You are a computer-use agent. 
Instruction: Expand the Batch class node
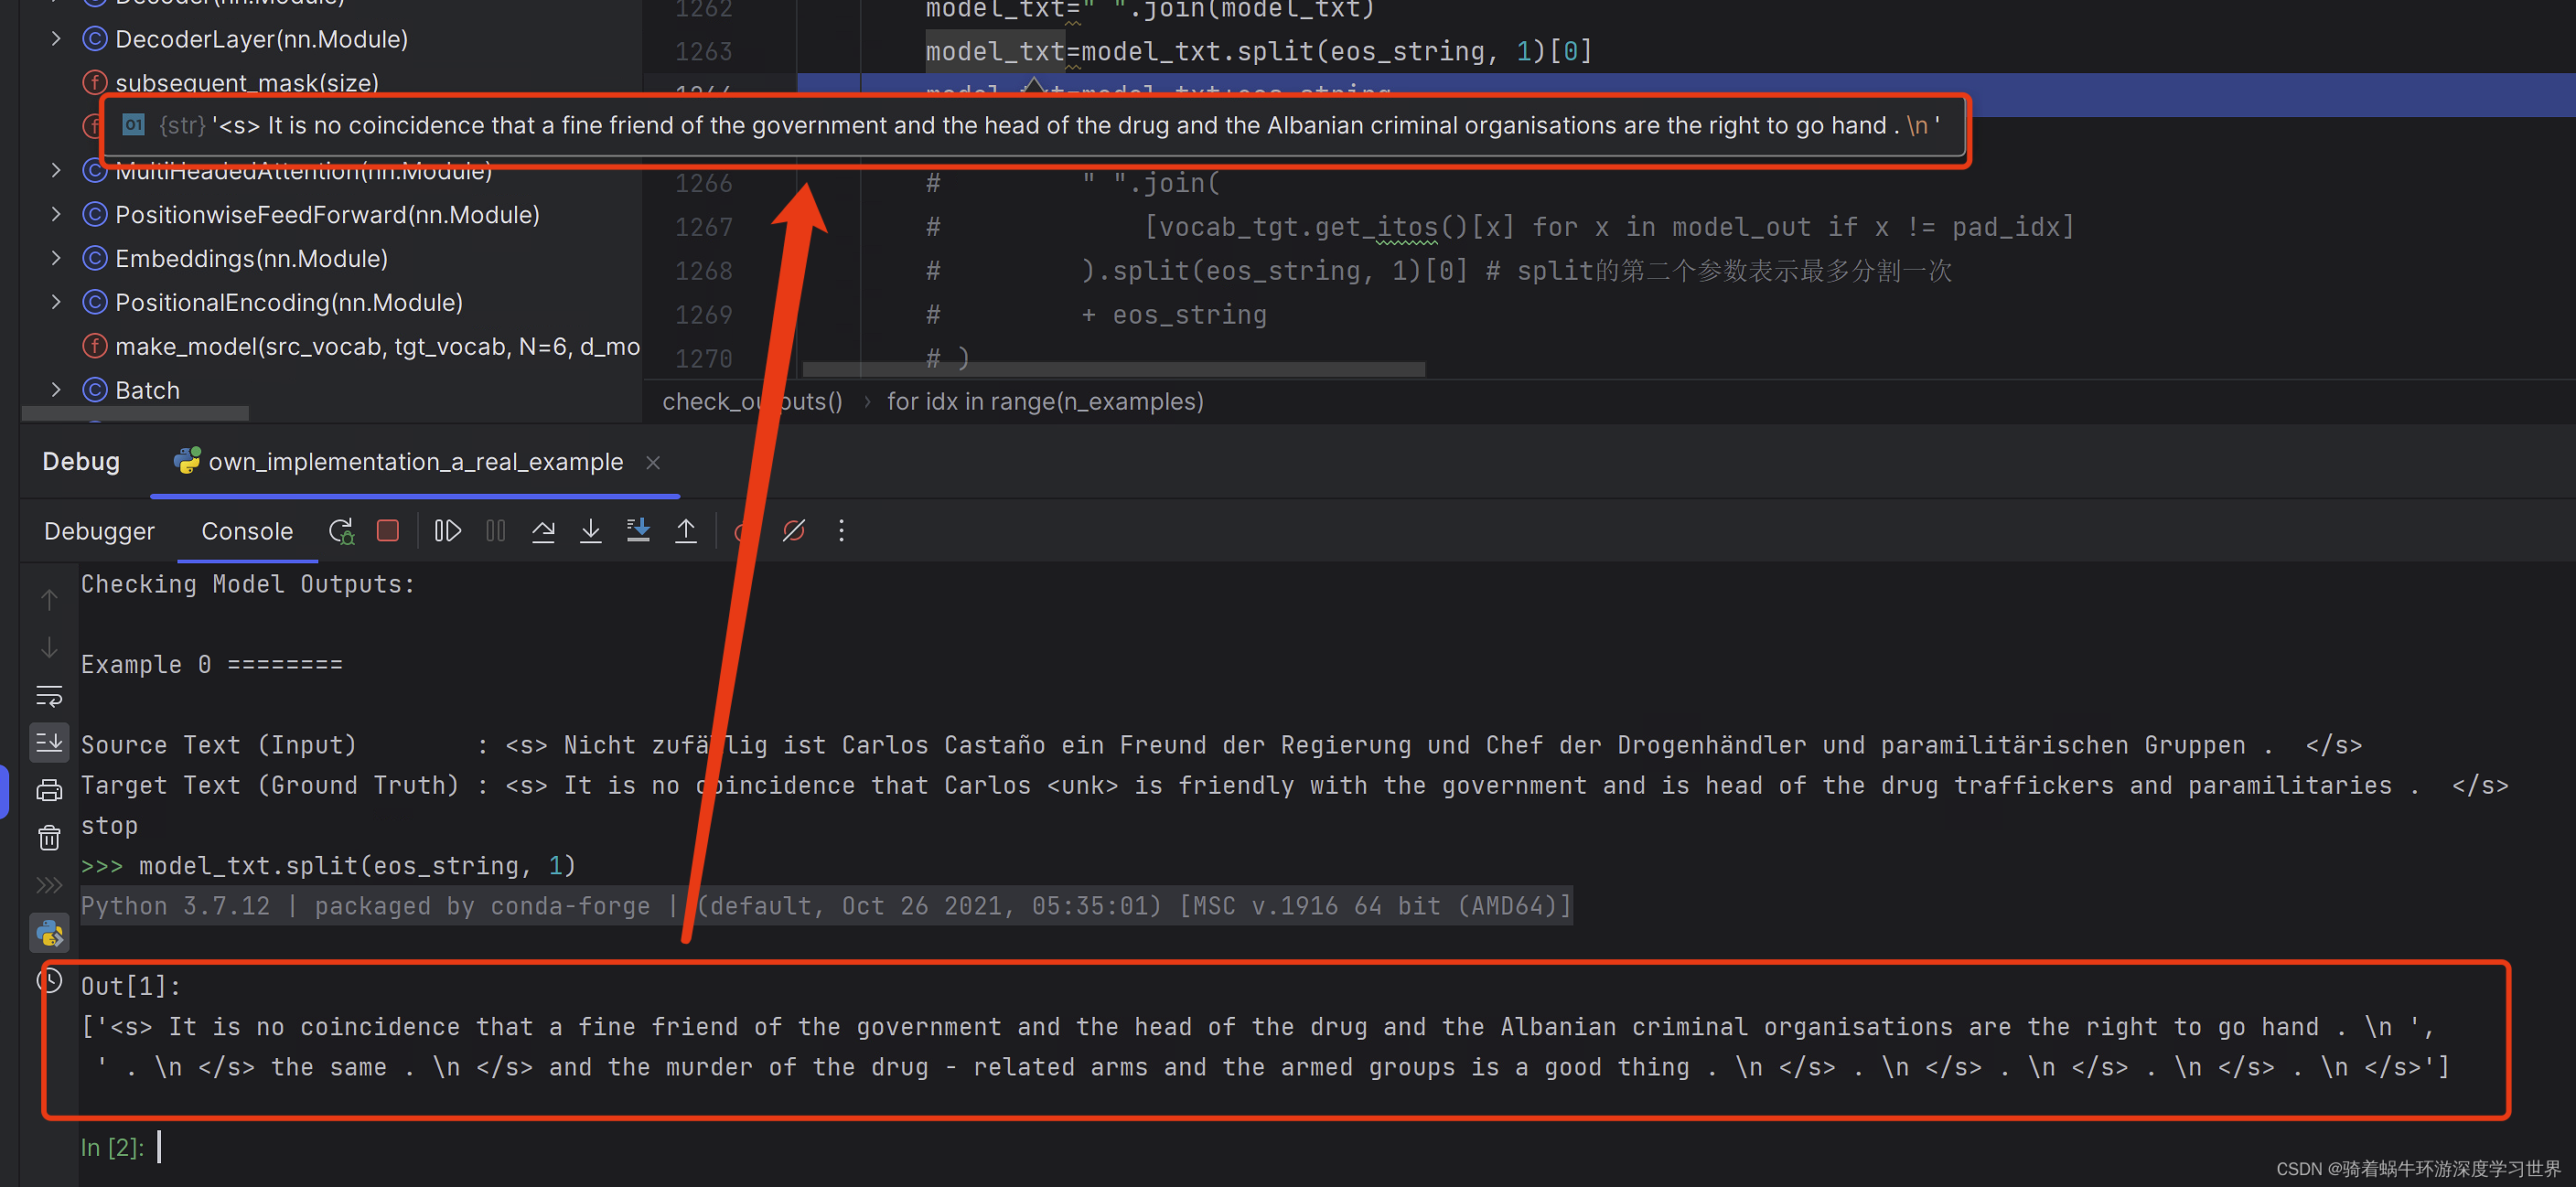pyautogui.click(x=56, y=390)
